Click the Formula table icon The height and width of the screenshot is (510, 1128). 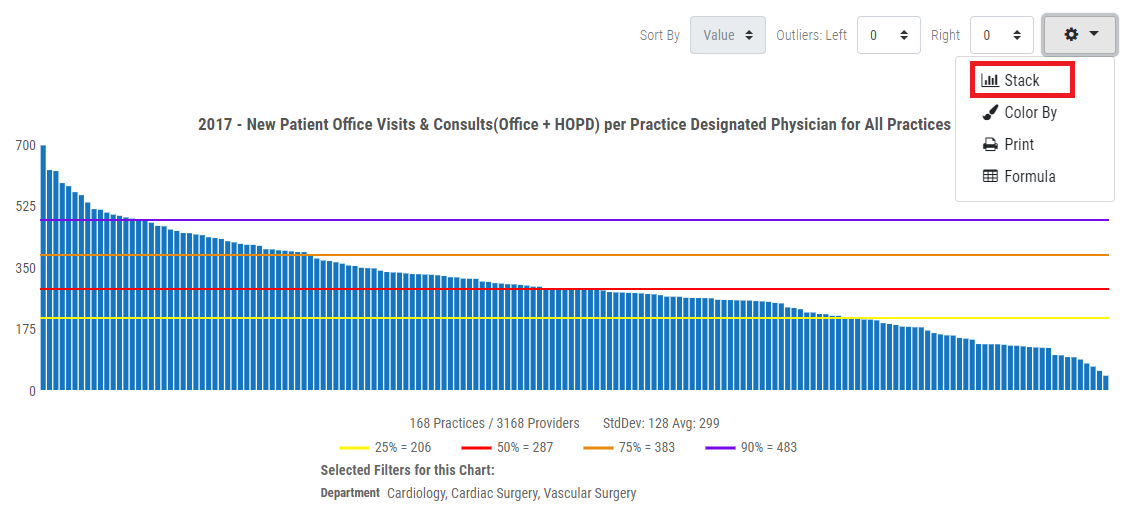990,176
